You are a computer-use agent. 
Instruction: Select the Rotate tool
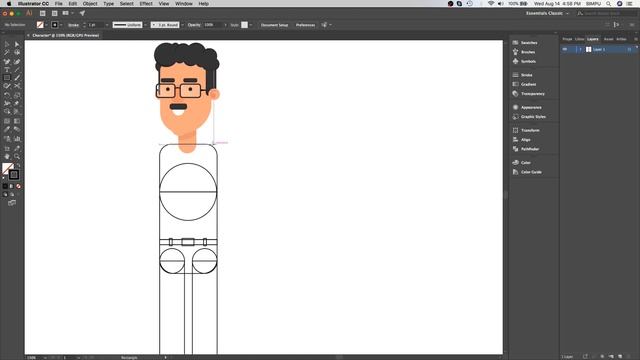(x=7, y=95)
